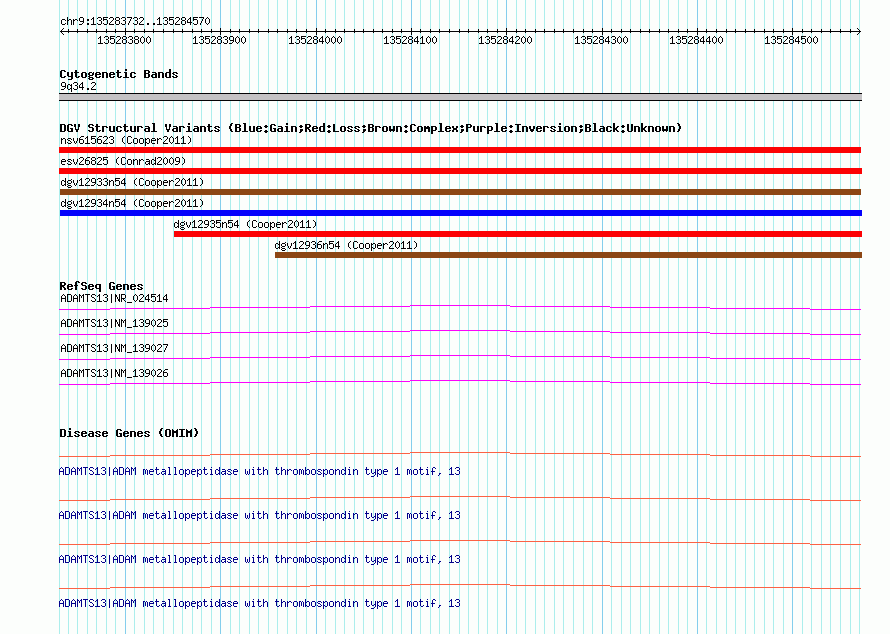Click ruler tick label 135284100
This screenshot has height=634, width=890.
[x=410, y=40]
